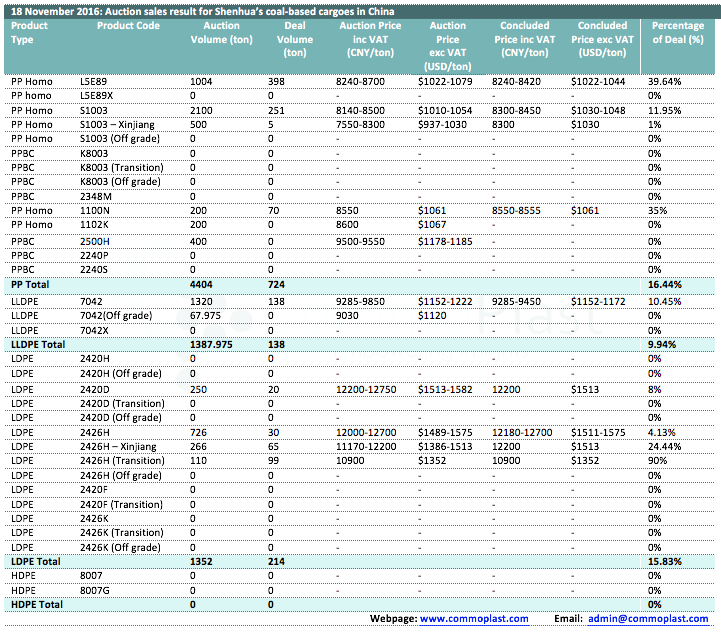The image size is (721, 634).
Task: Click the 2500H product code cell
Action: 95,241
